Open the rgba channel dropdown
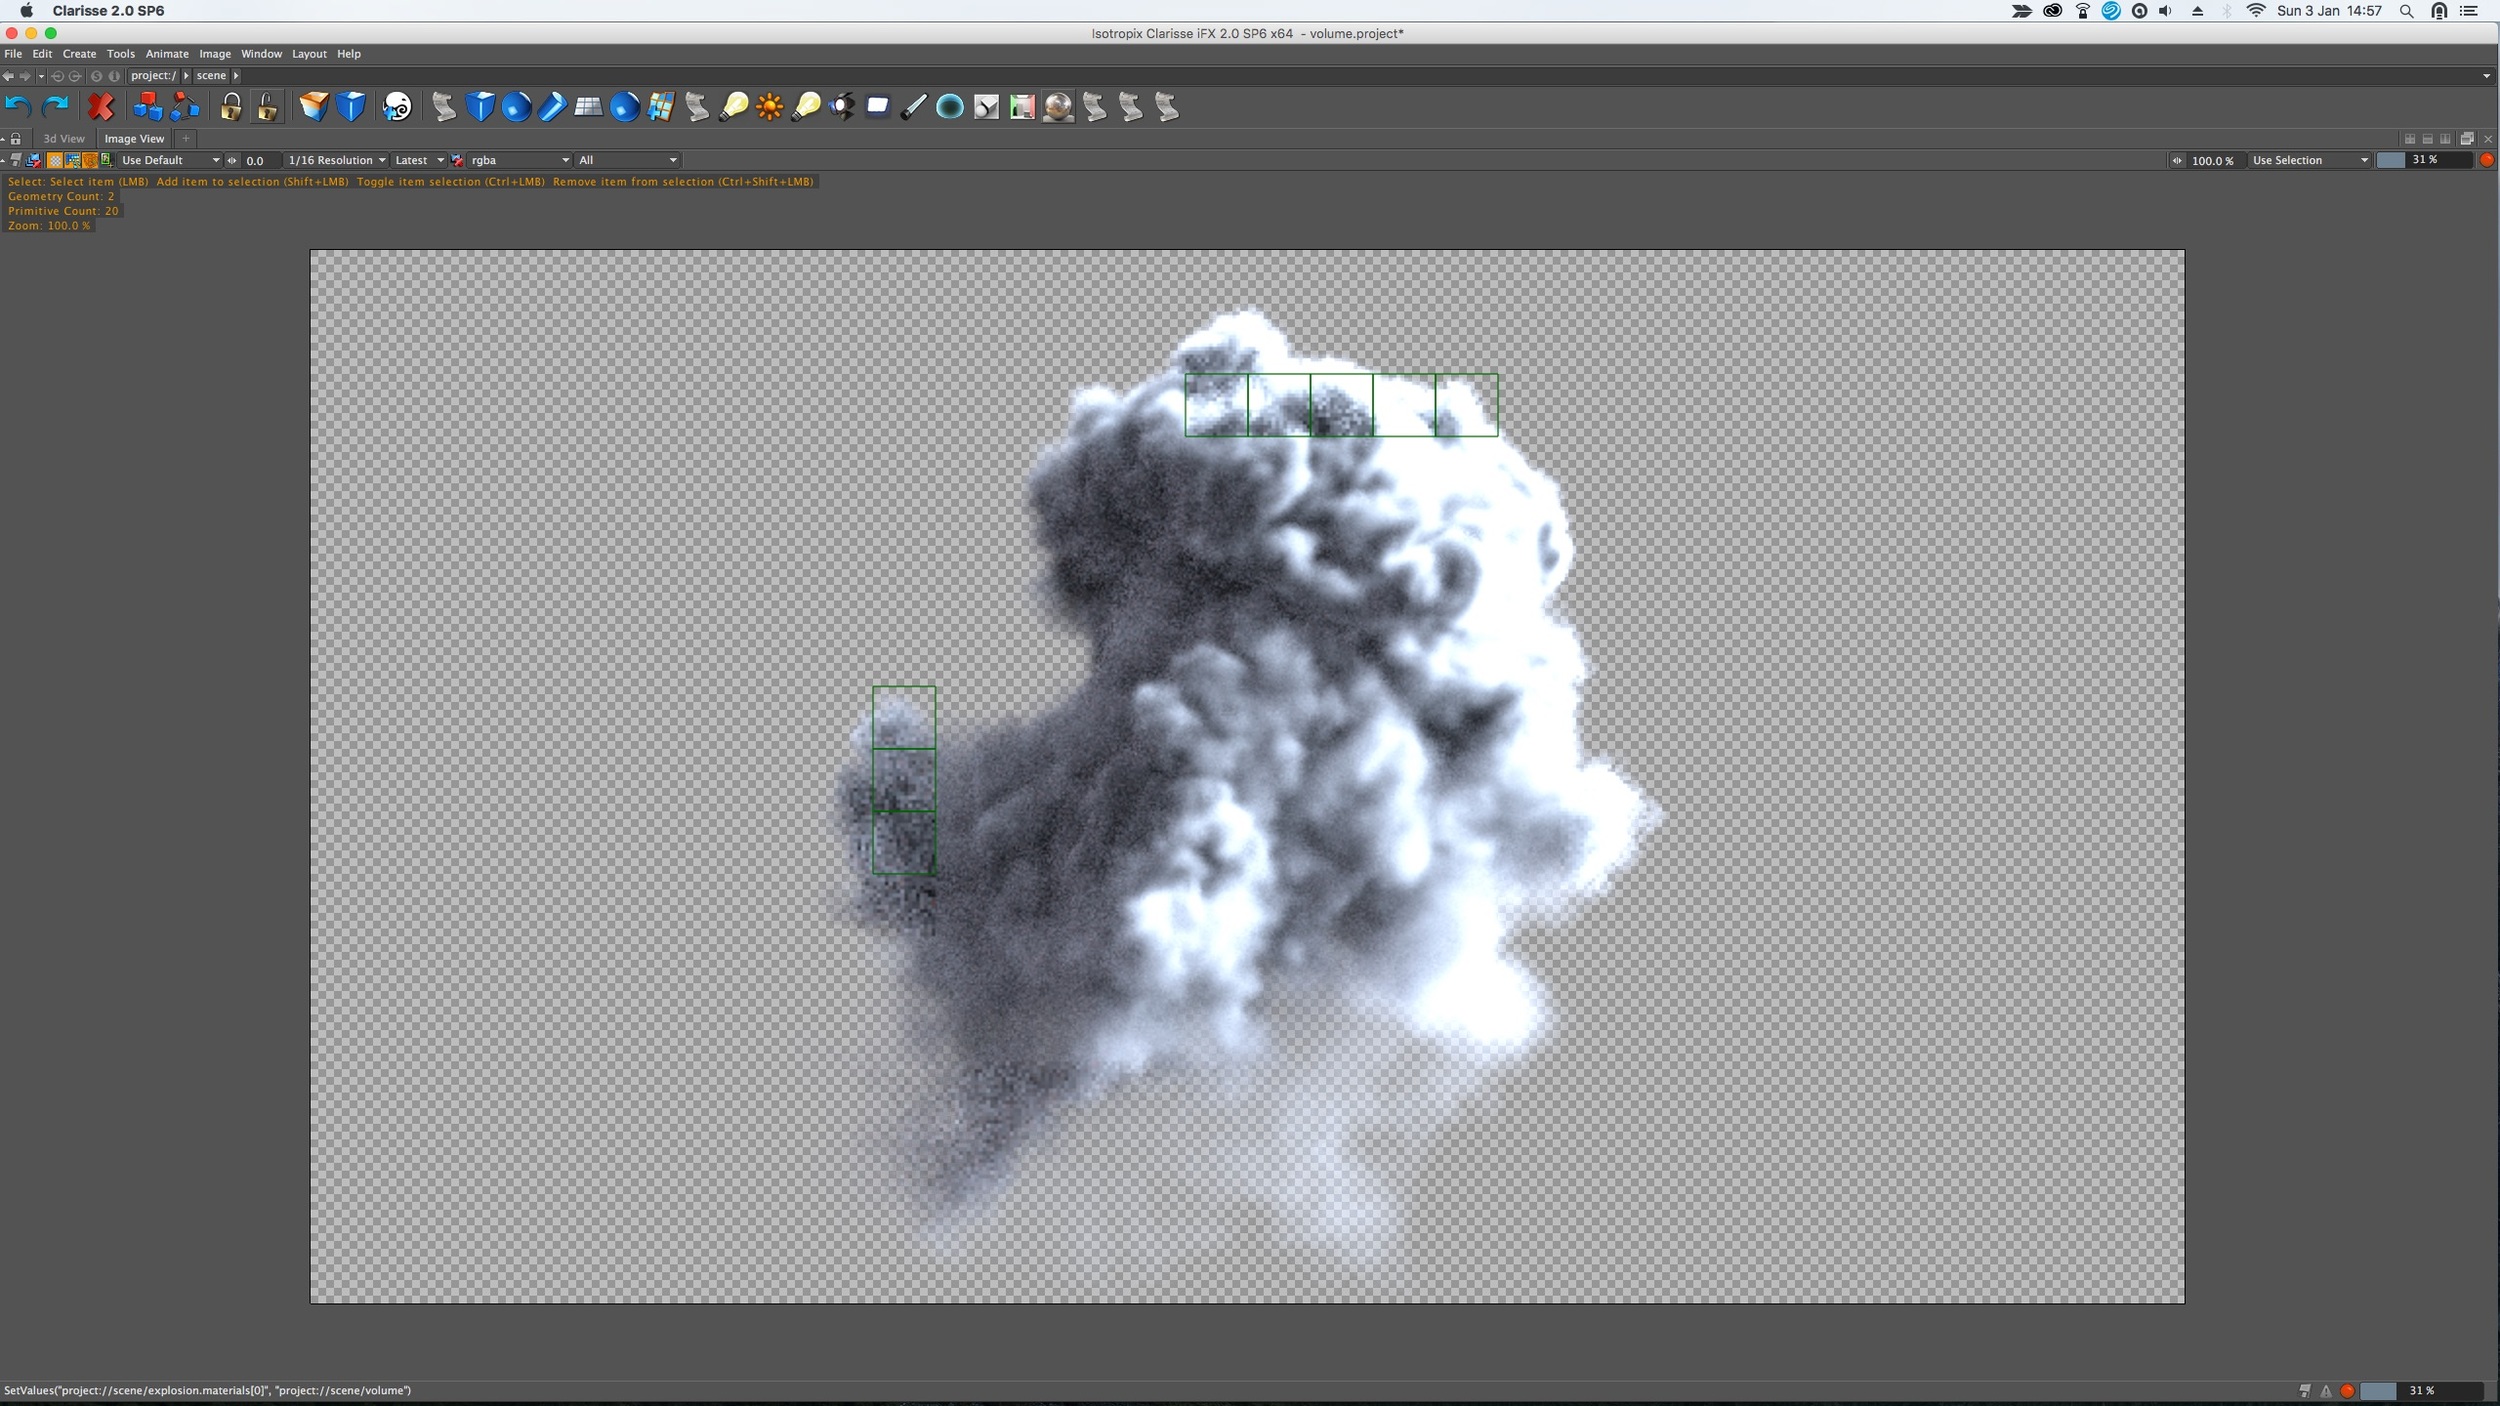 (x=518, y=160)
